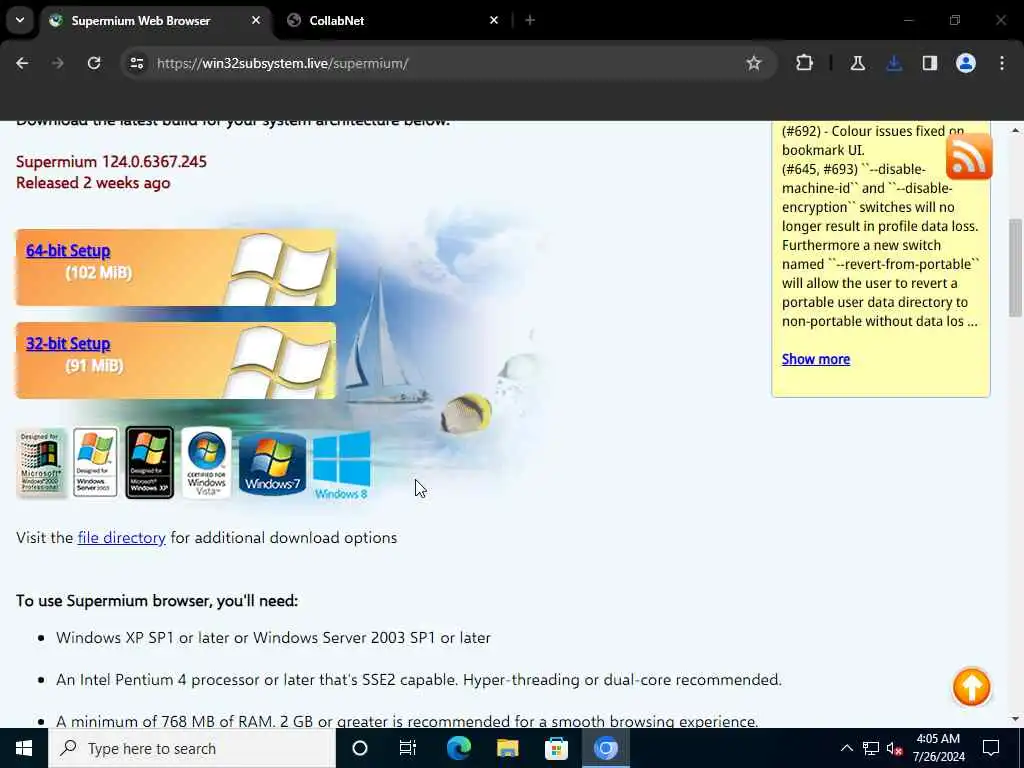Download the 32-bit Setup link
This screenshot has width=1024, height=768.
(x=68, y=344)
